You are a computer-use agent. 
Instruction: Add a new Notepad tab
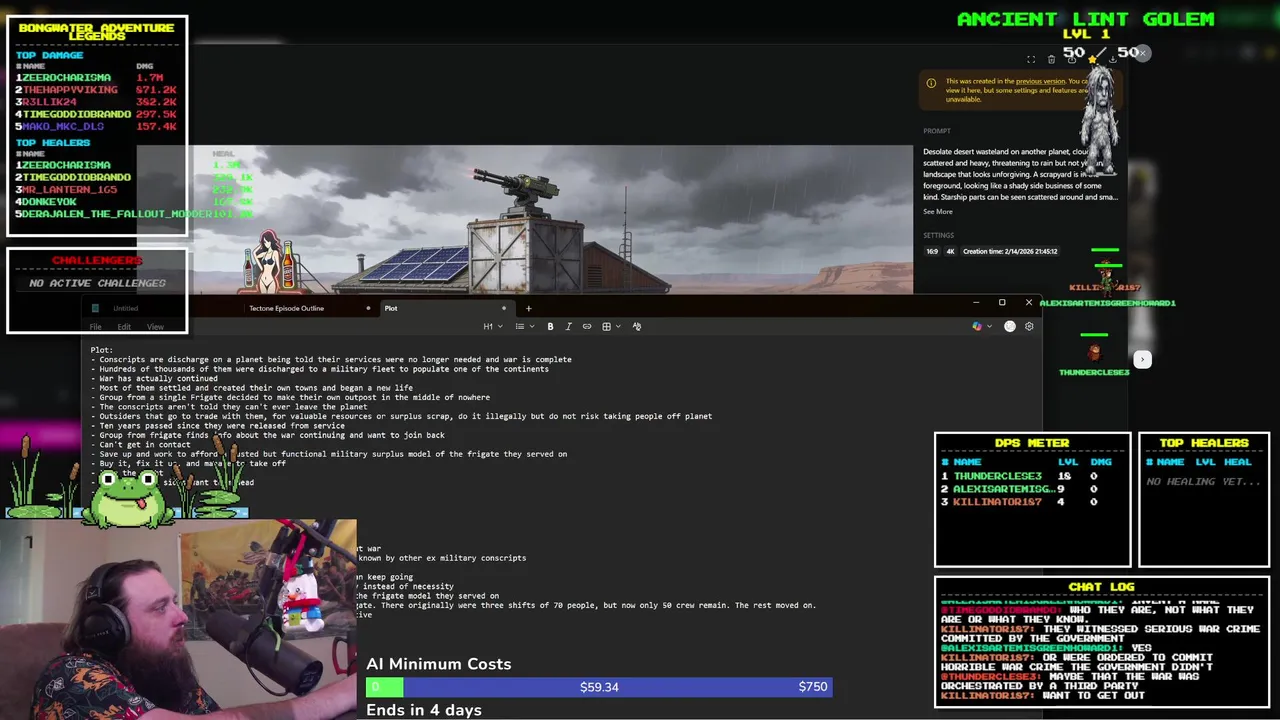(528, 308)
